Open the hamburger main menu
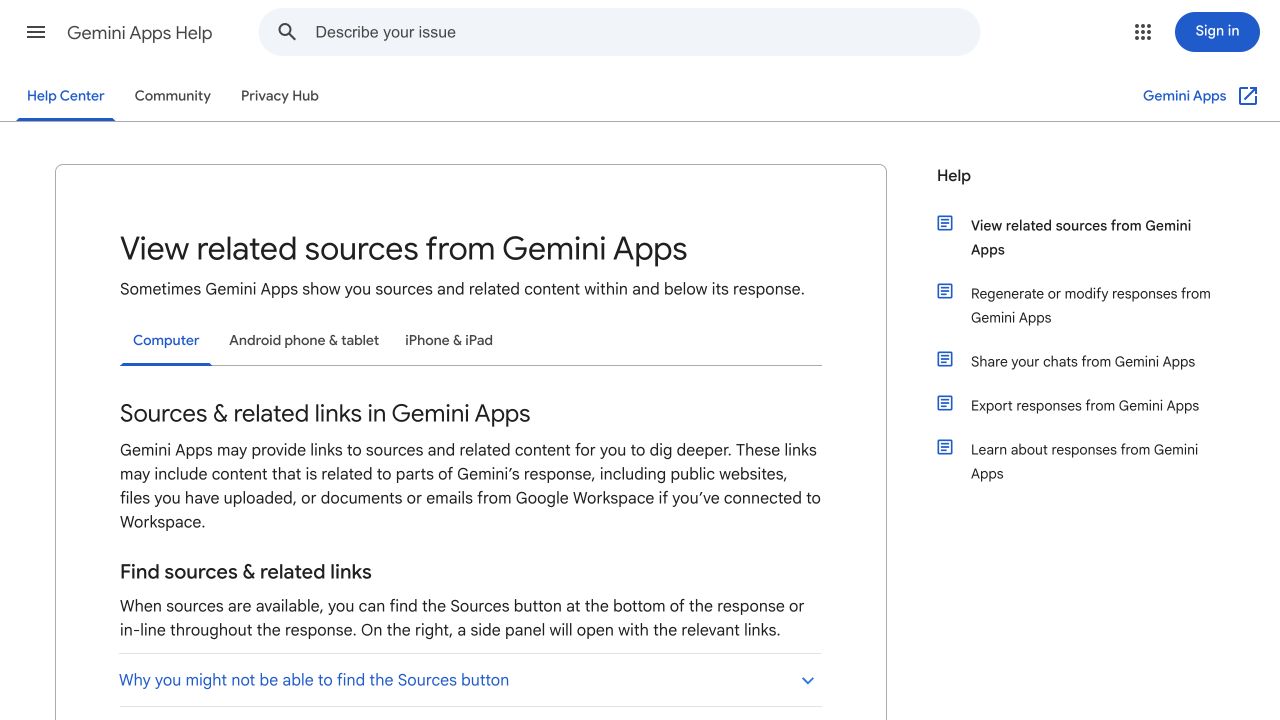1280x720 pixels. [x=36, y=32]
